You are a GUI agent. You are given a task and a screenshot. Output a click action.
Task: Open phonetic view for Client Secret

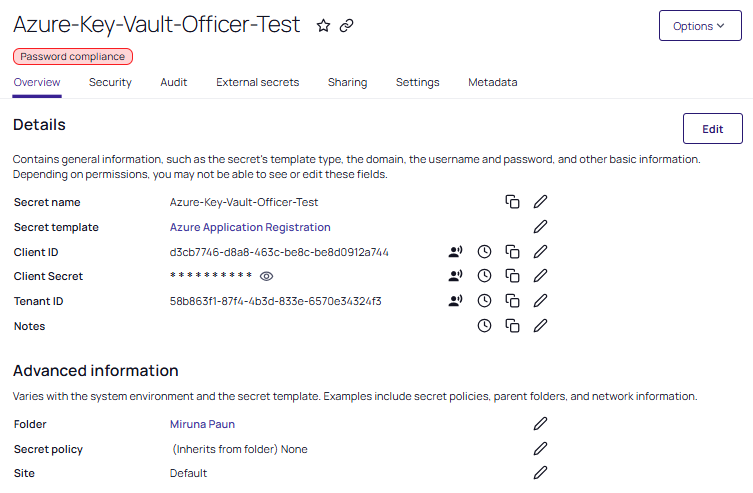point(455,276)
